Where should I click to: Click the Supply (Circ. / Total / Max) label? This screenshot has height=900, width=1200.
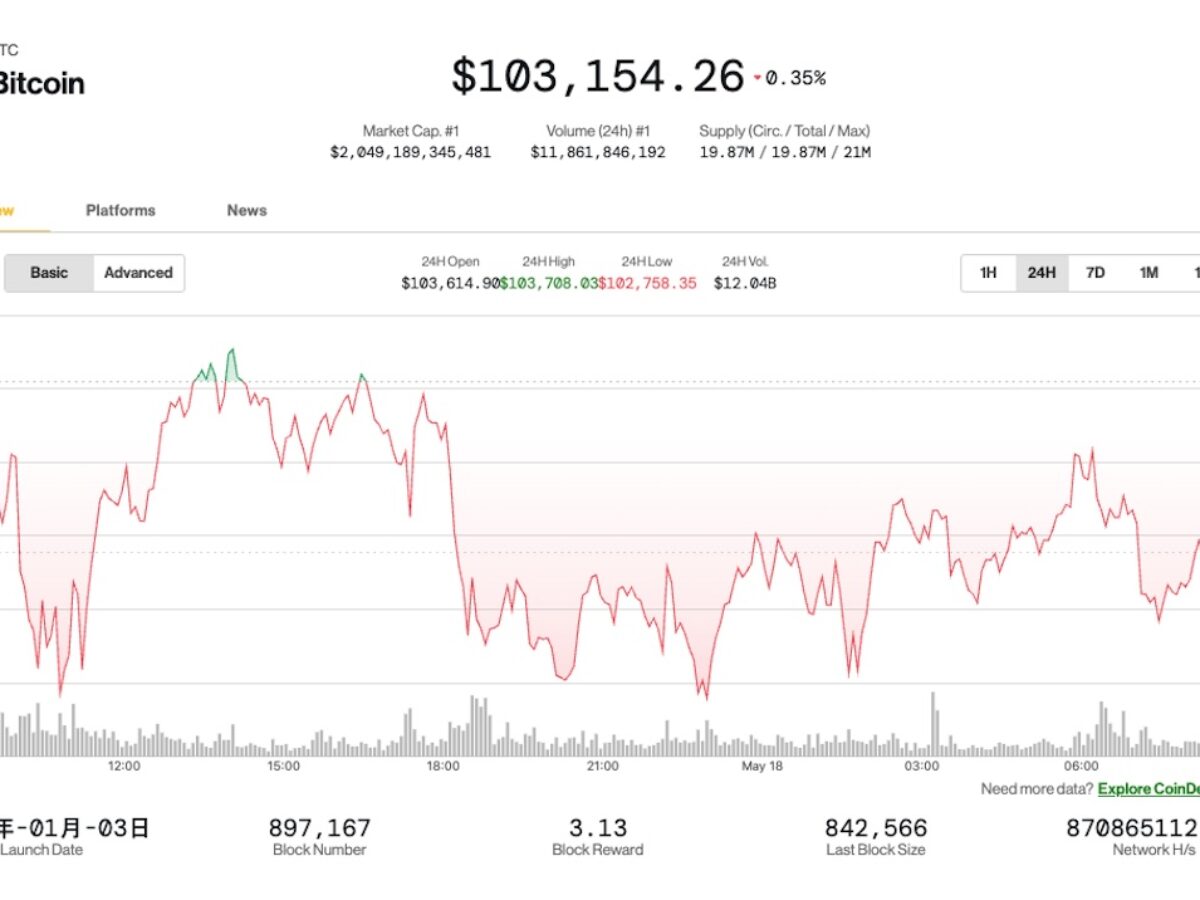tap(785, 131)
